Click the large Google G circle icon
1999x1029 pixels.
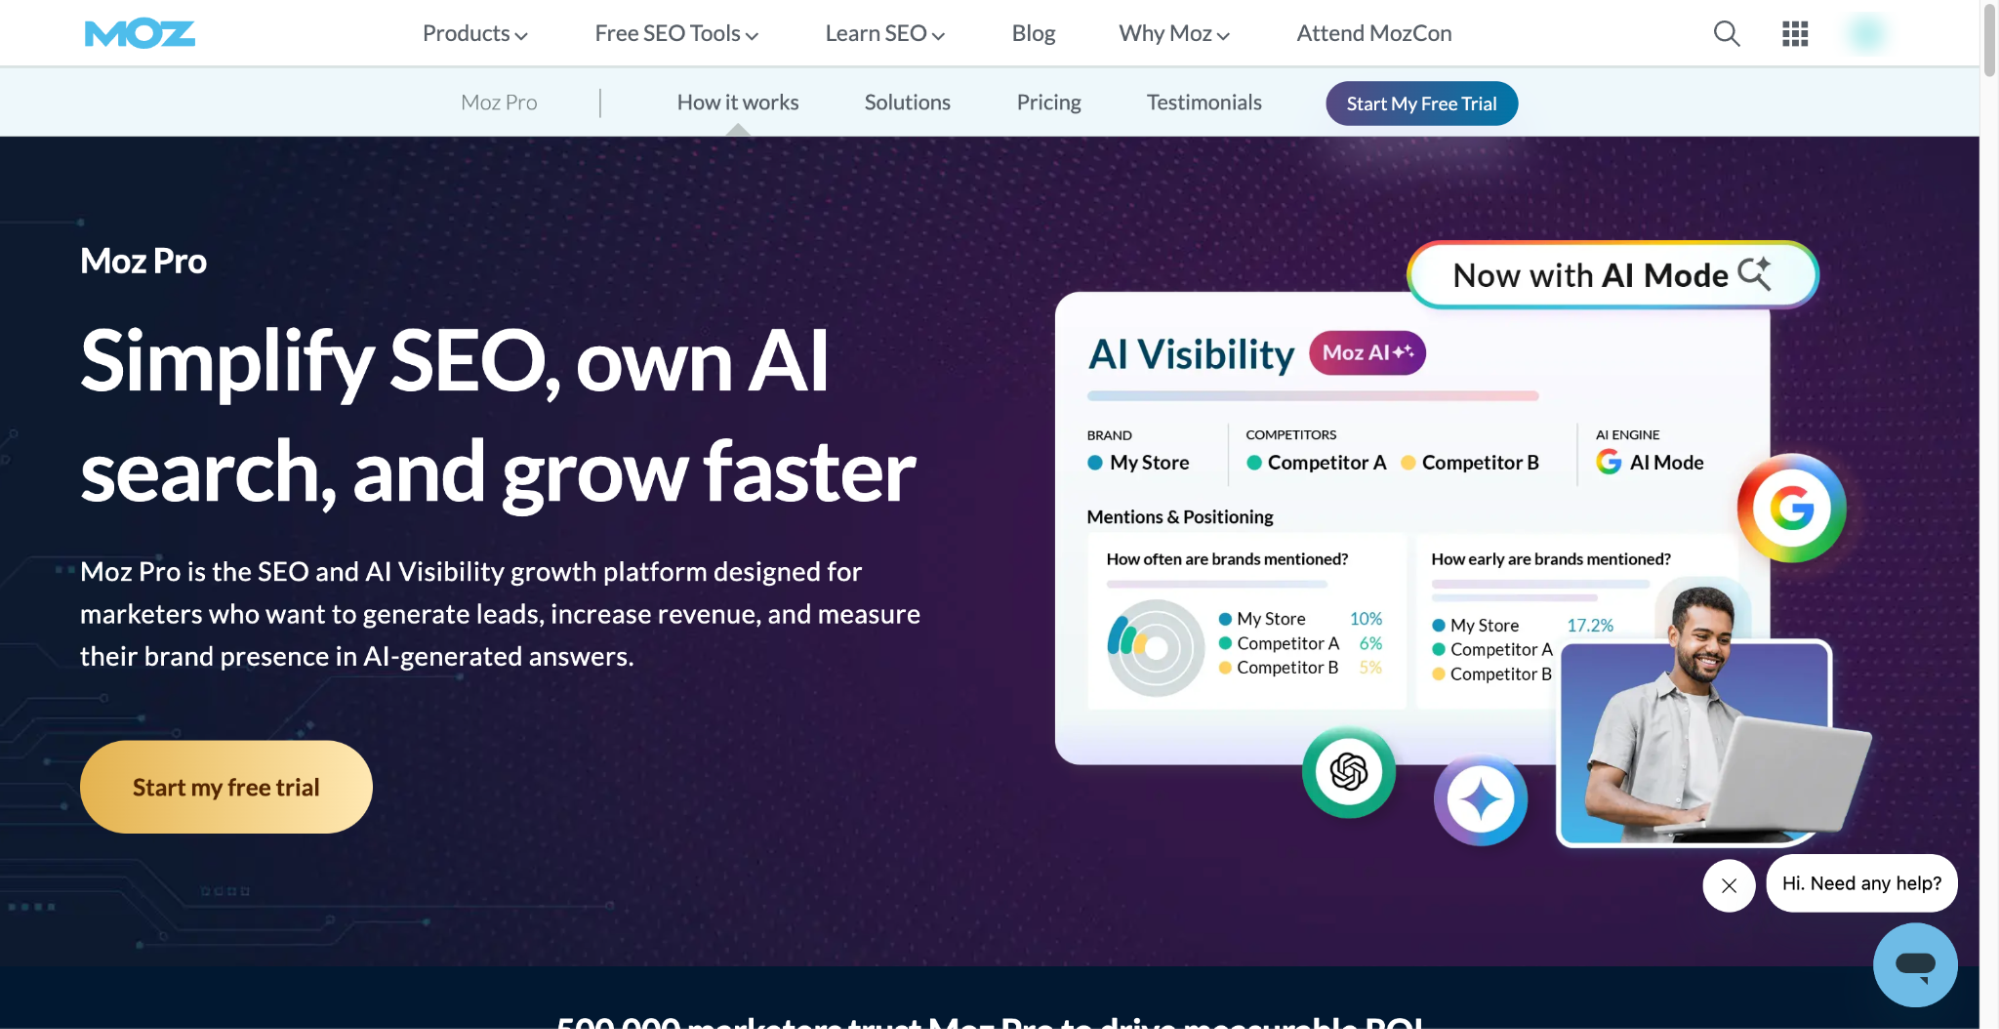coord(1791,508)
